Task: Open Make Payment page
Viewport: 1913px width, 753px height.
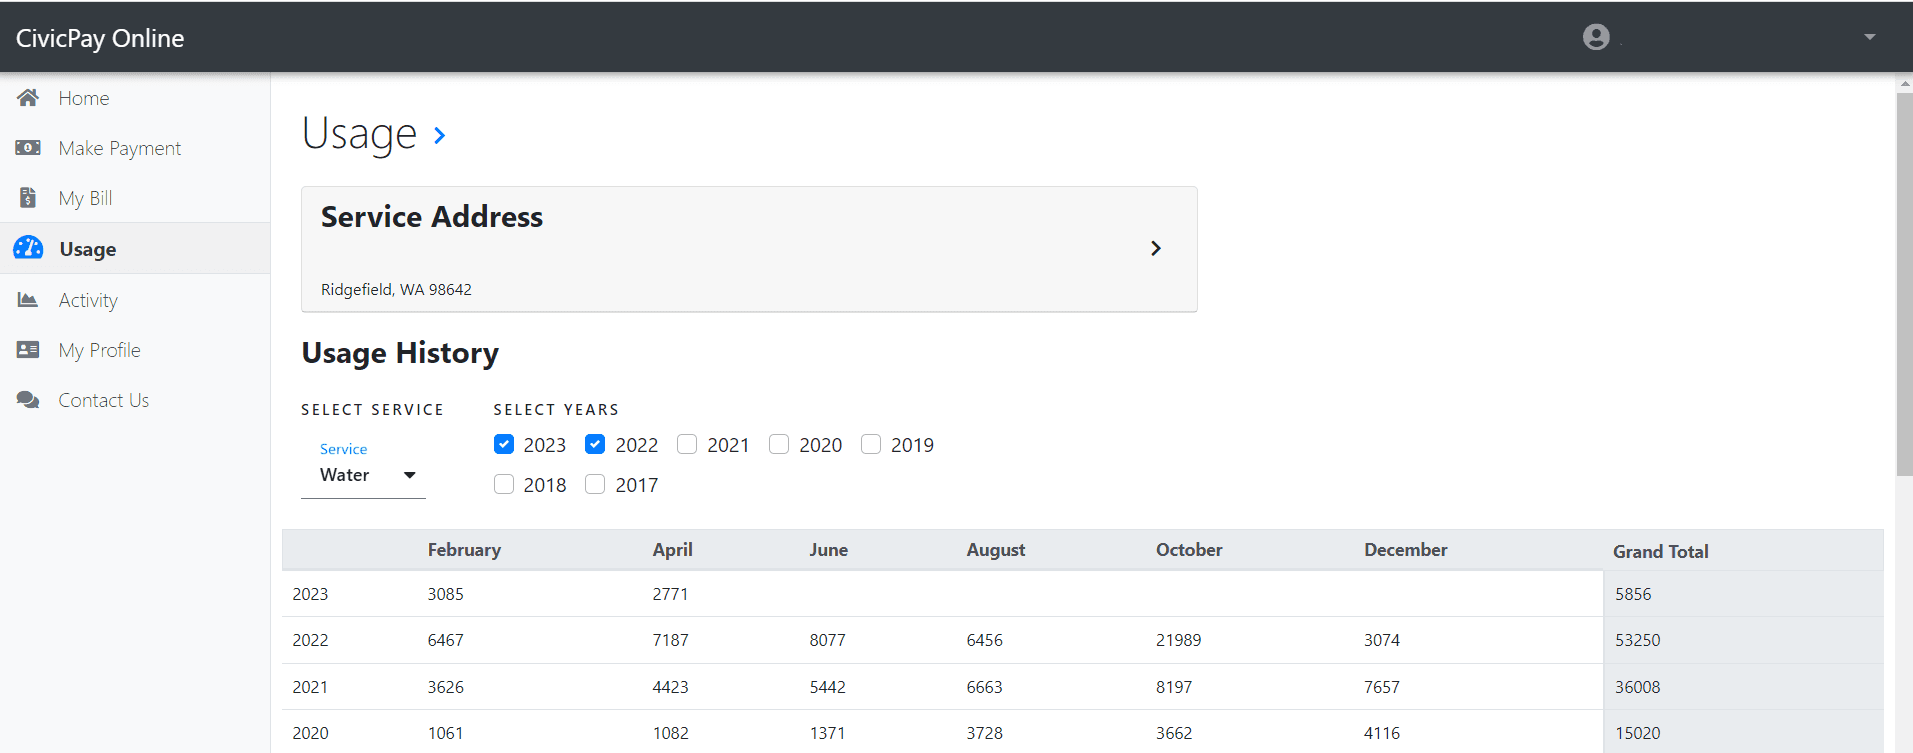Action: 135,147
